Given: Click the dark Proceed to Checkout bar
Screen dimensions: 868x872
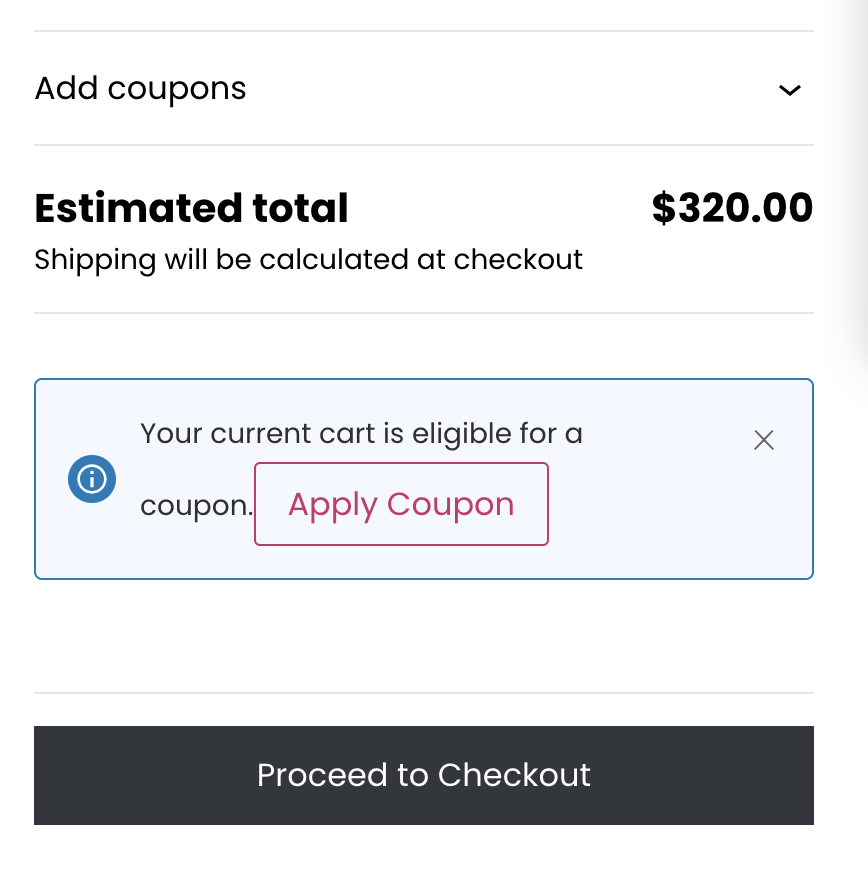Looking at the screenshot, I should click(x=424, y=775).
